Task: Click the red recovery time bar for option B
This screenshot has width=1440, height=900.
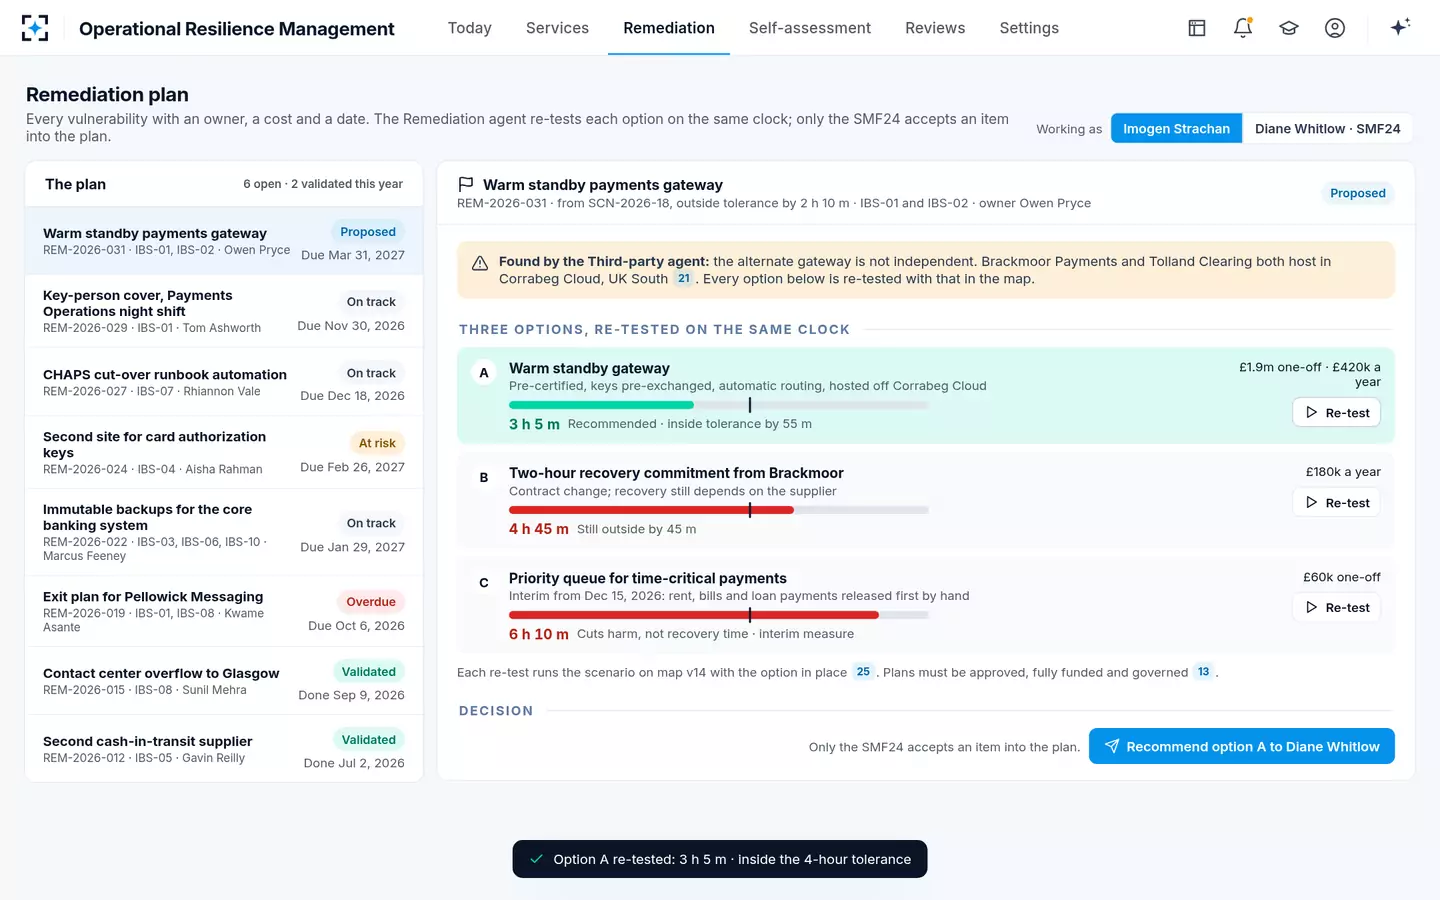Action: (651, 510)
